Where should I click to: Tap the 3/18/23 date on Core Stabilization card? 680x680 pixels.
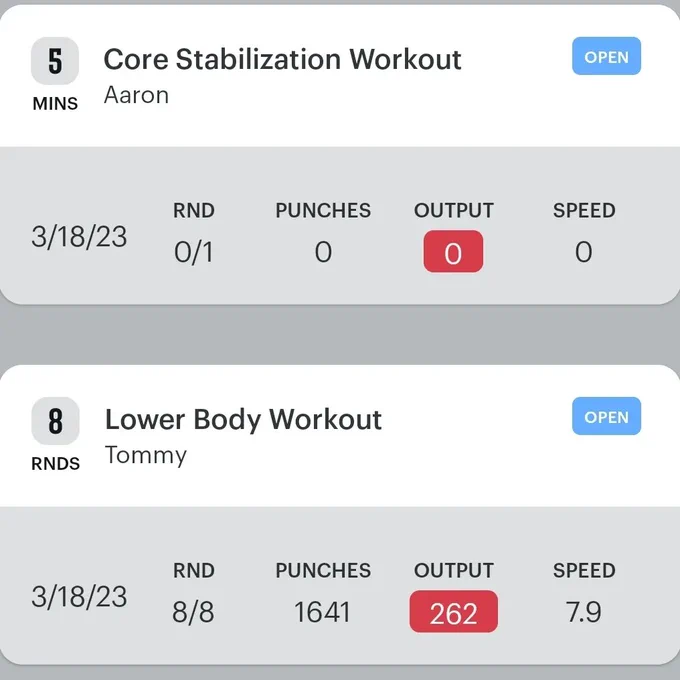pyautogui.click(x=79, y=237)
